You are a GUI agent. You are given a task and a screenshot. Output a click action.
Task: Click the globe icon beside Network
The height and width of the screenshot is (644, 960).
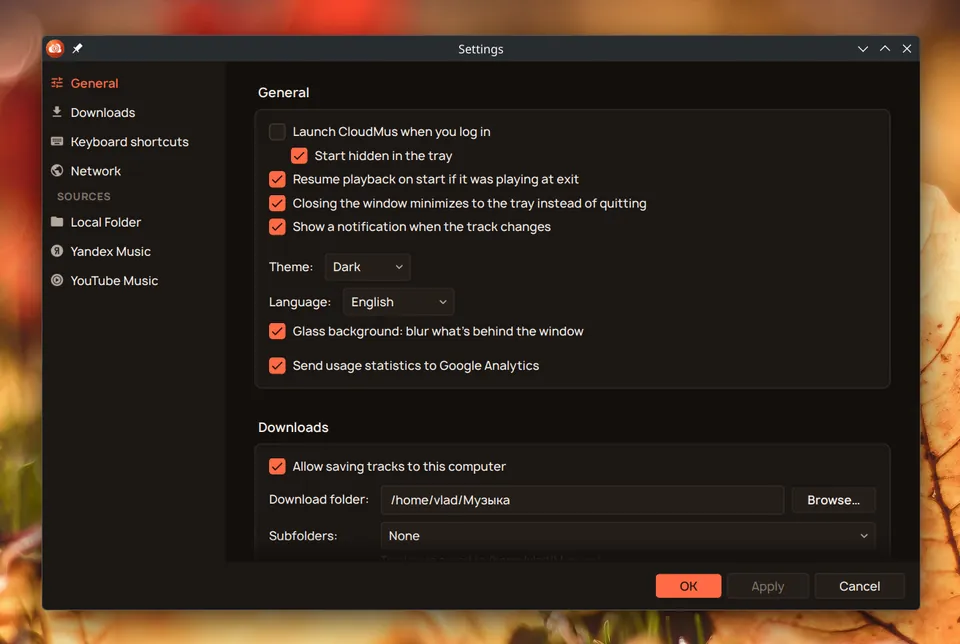[x=57, y=171]
